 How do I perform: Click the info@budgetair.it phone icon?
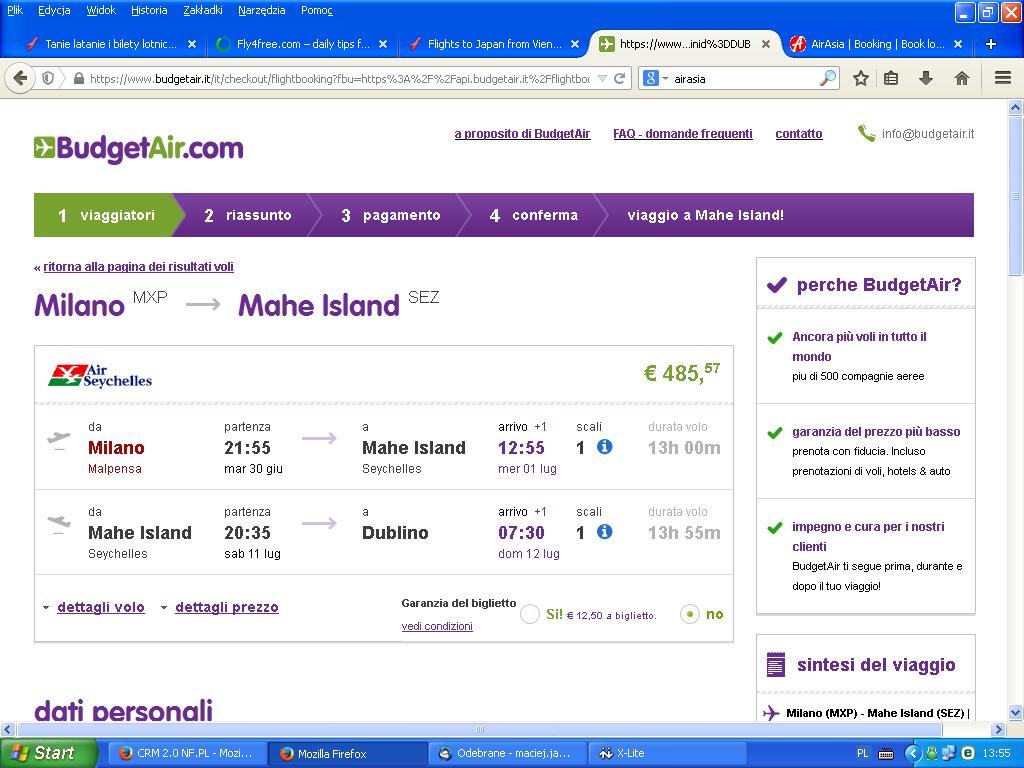(x=866, y=133)
